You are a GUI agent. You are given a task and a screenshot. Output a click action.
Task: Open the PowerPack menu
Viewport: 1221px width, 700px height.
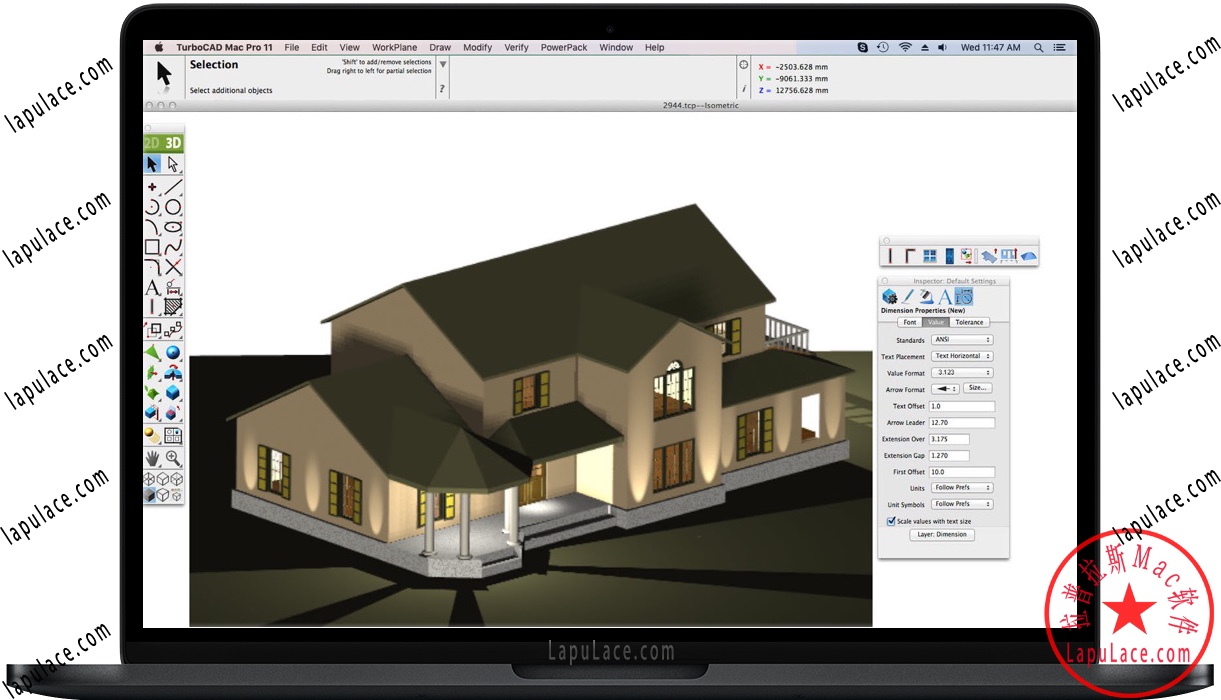click(563, 47)
